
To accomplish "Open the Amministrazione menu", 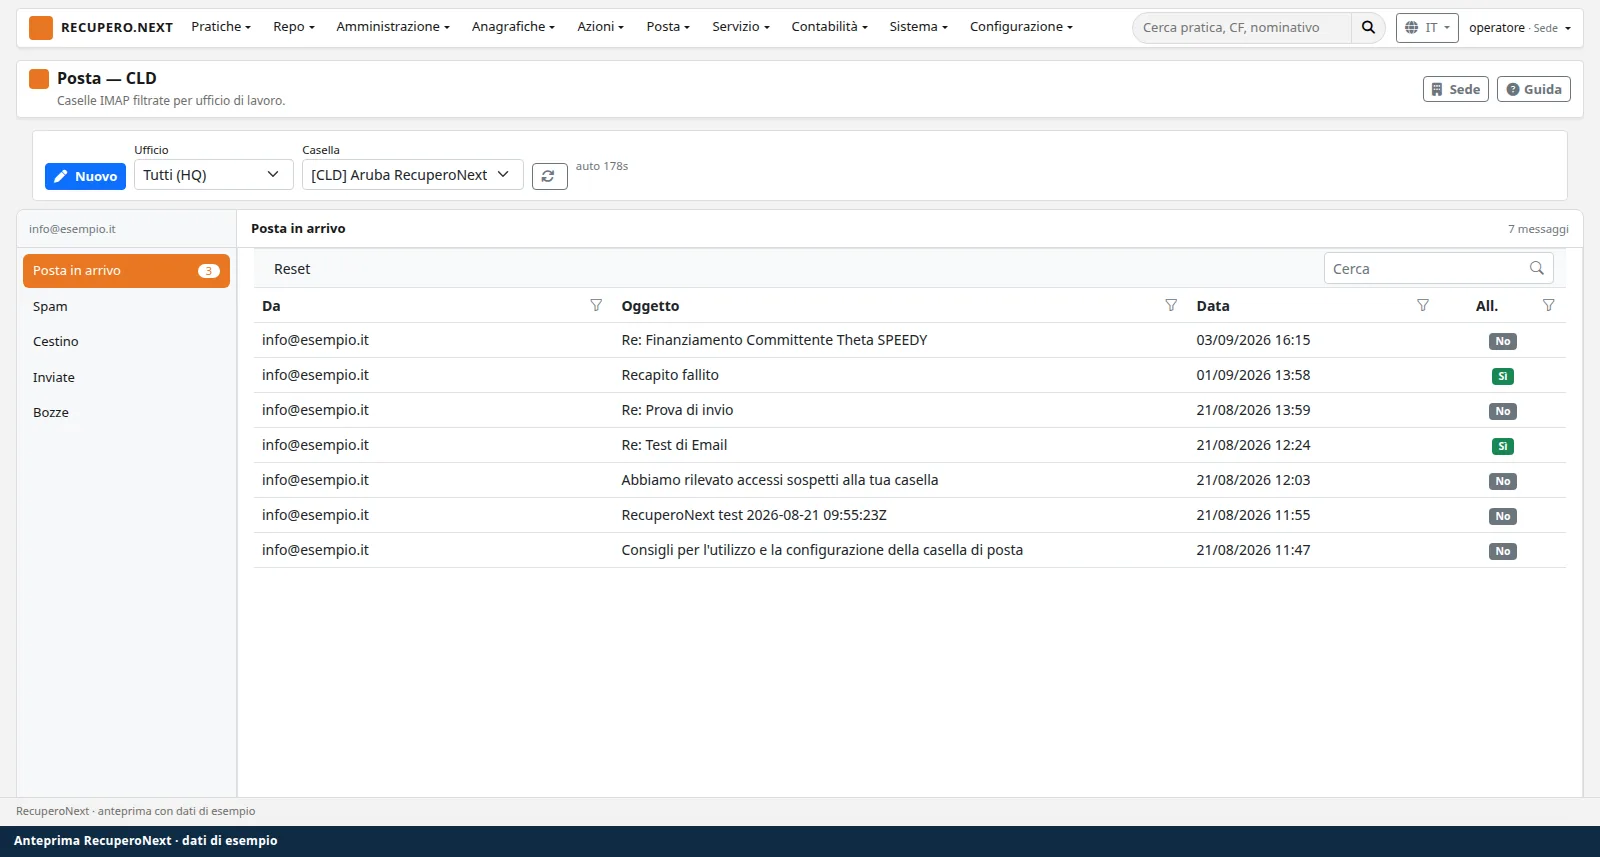I will click(393, 27).
